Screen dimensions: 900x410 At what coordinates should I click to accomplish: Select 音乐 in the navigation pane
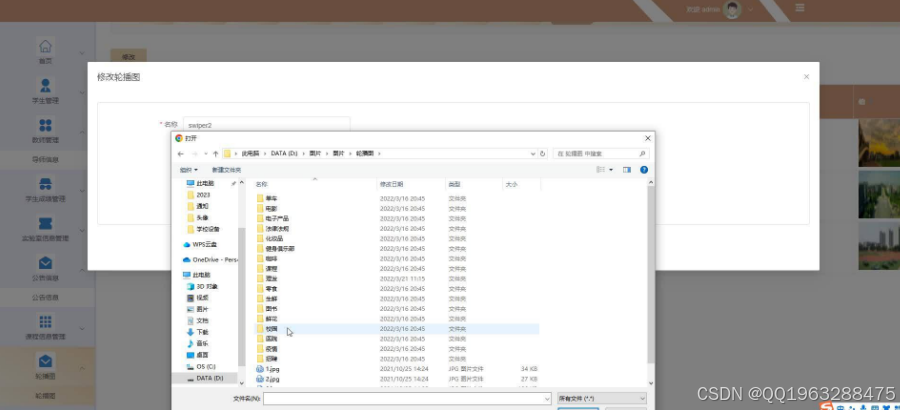(198, 343)
